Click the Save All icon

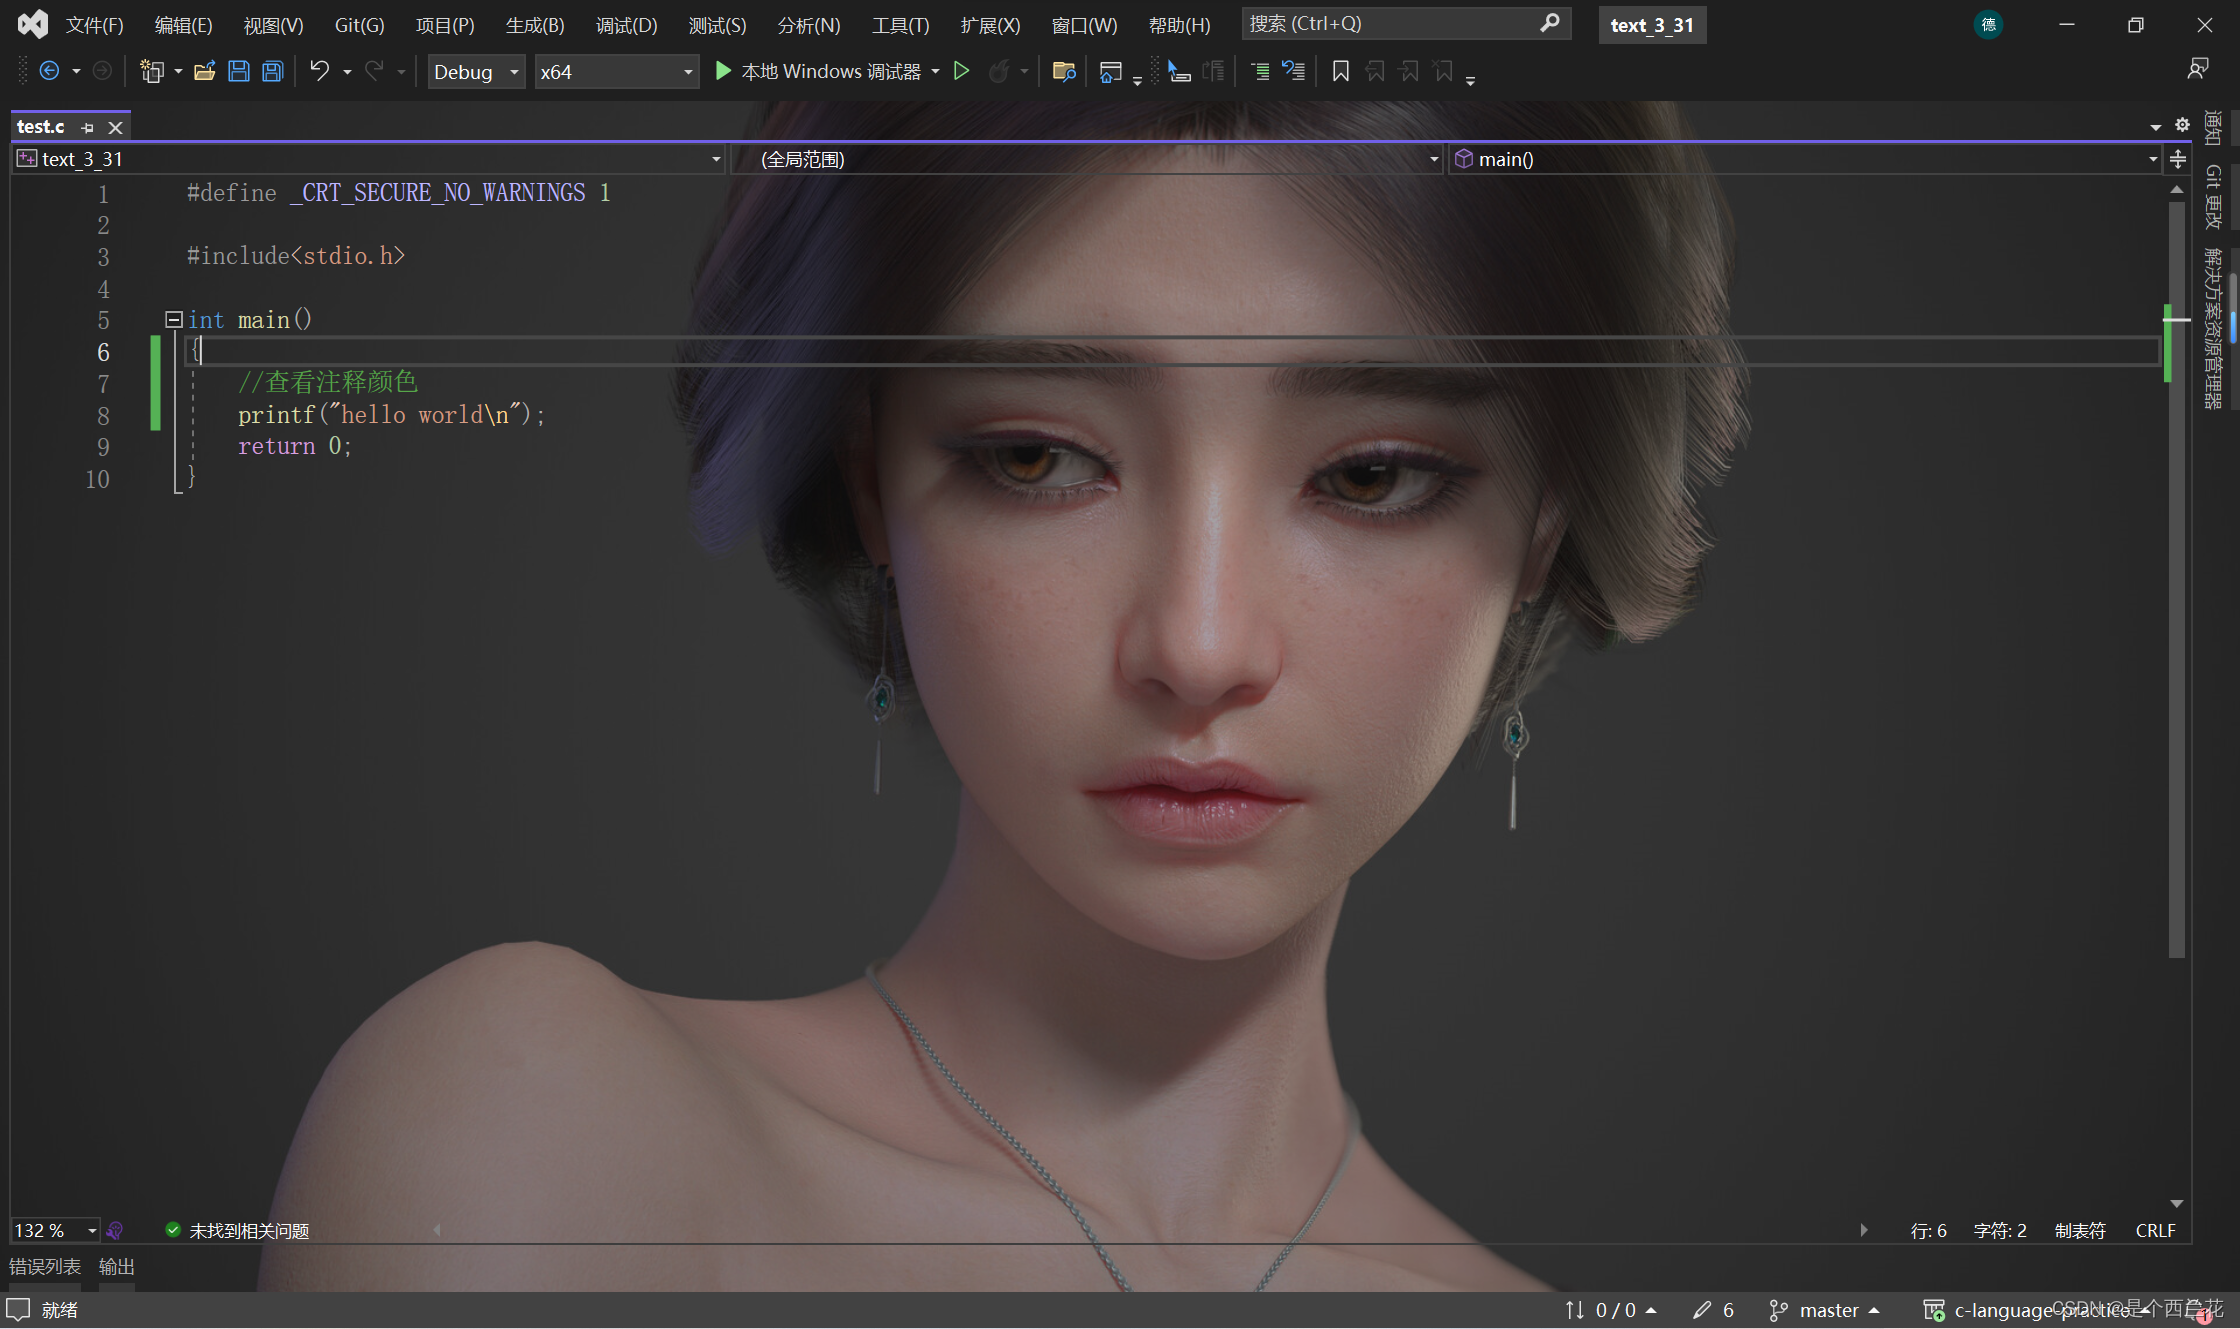pos(272,71)
